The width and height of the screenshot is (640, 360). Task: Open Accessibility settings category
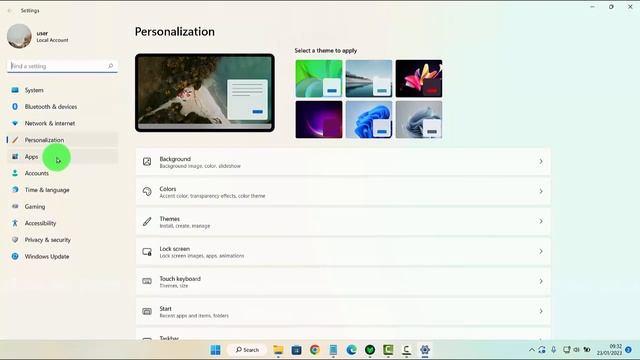(x=62, y=223)
